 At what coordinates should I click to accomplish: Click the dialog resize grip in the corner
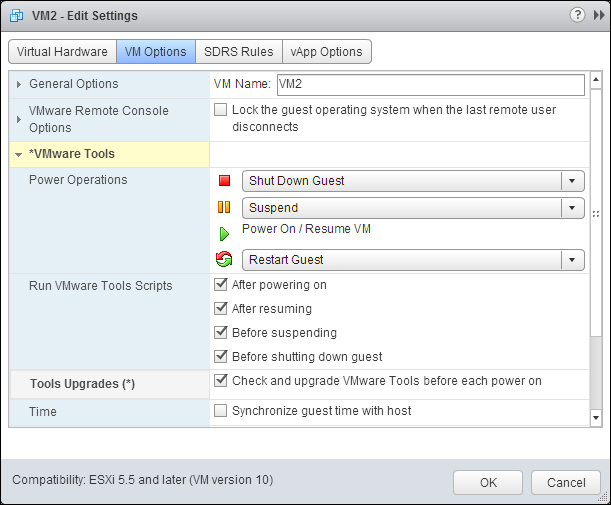coord(604,498)
